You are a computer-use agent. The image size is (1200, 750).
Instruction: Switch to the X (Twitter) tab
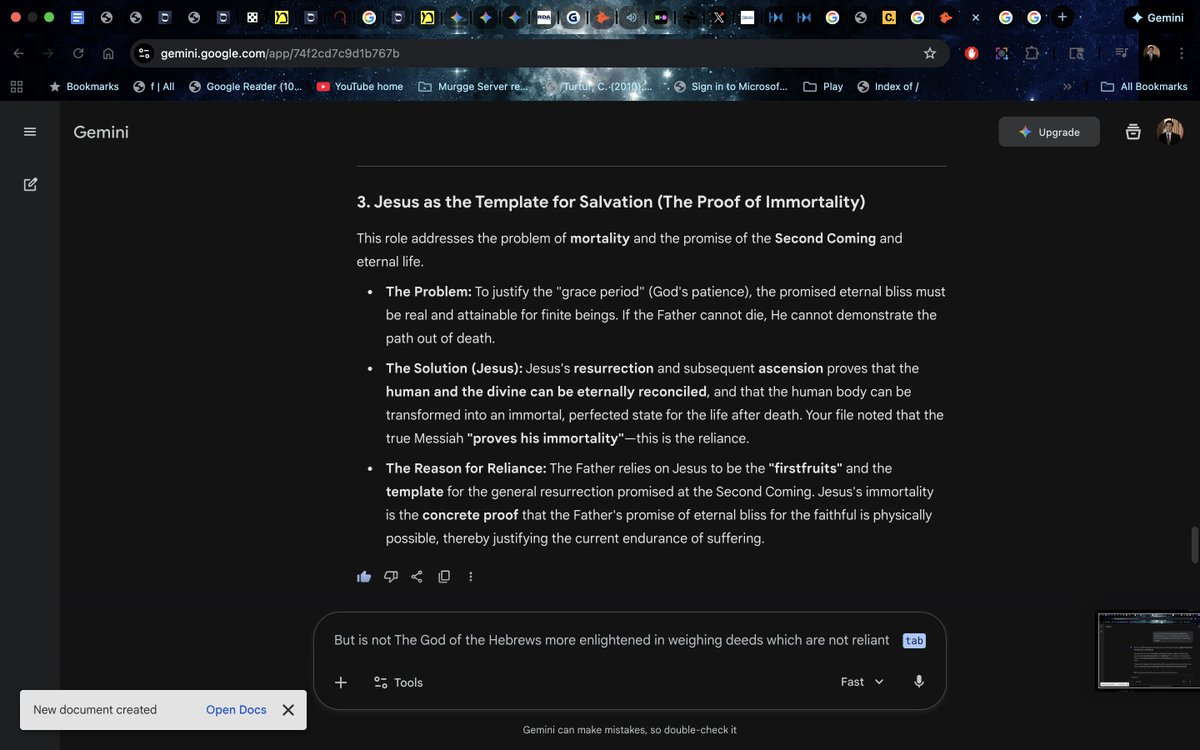(x=718, y=17)
